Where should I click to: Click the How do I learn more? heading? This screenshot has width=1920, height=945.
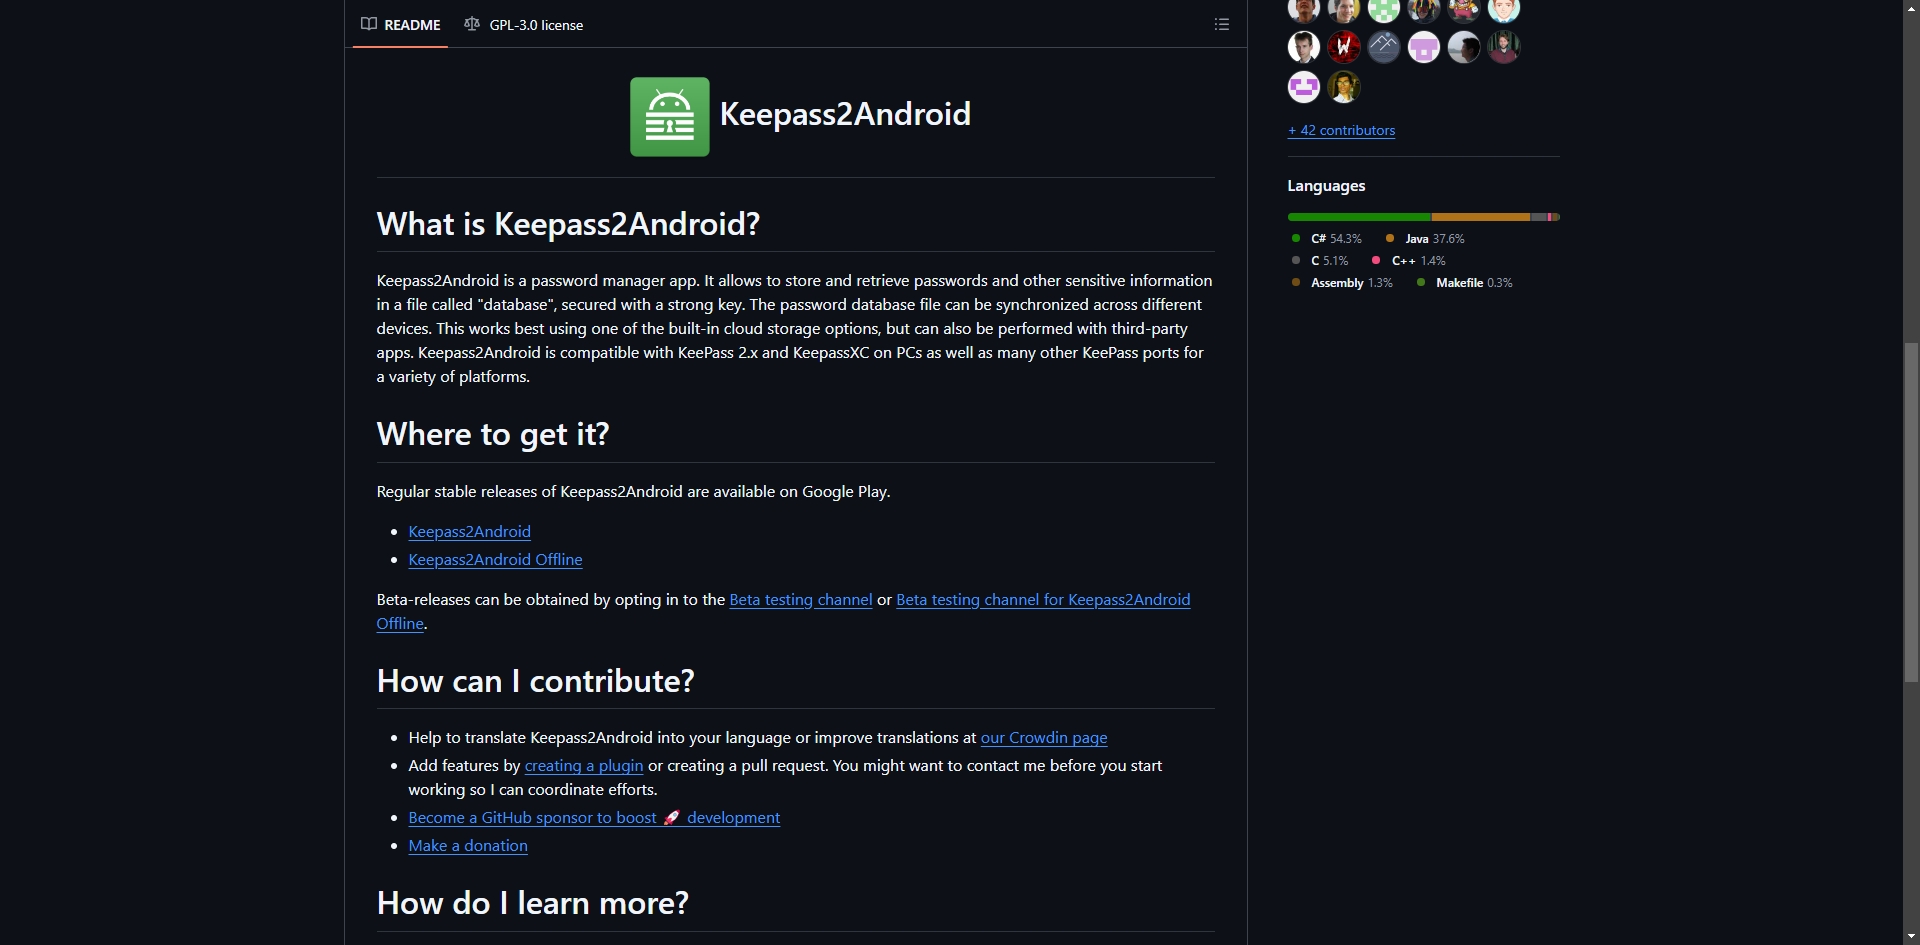[x=532, y=903]
